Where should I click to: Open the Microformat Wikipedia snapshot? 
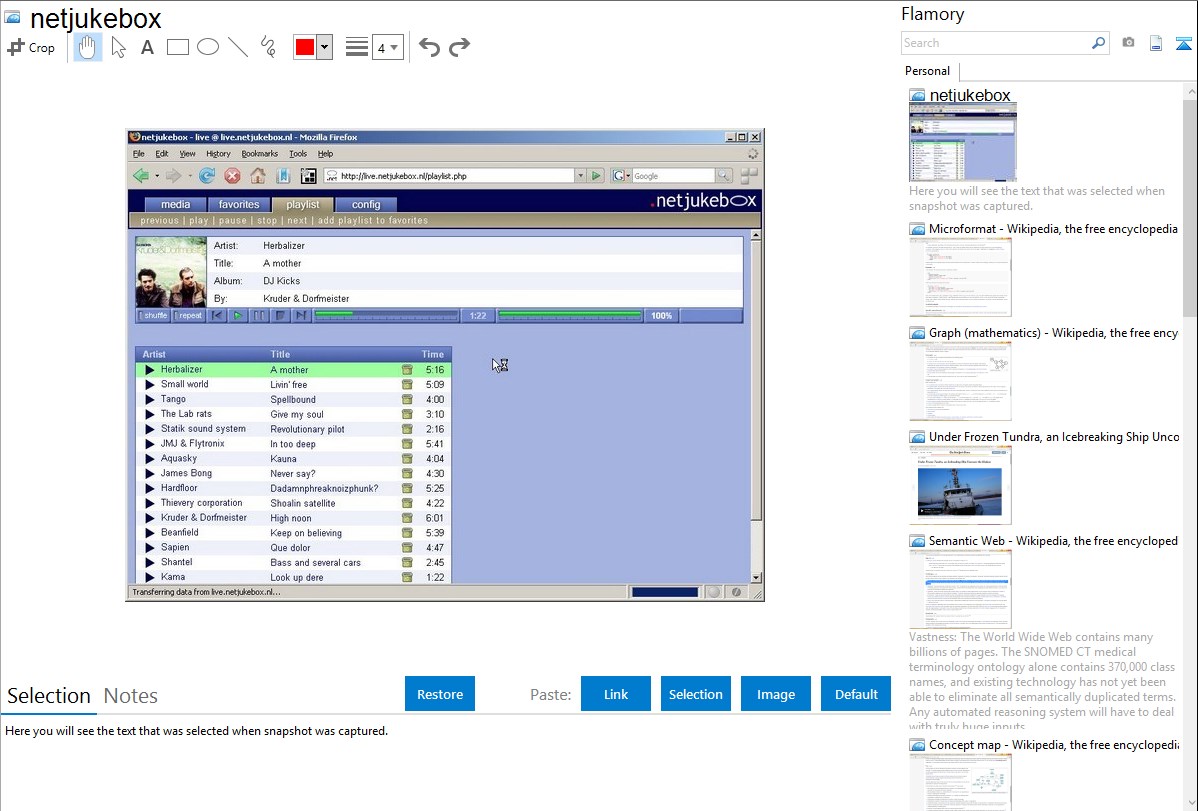tap(960, 277)
